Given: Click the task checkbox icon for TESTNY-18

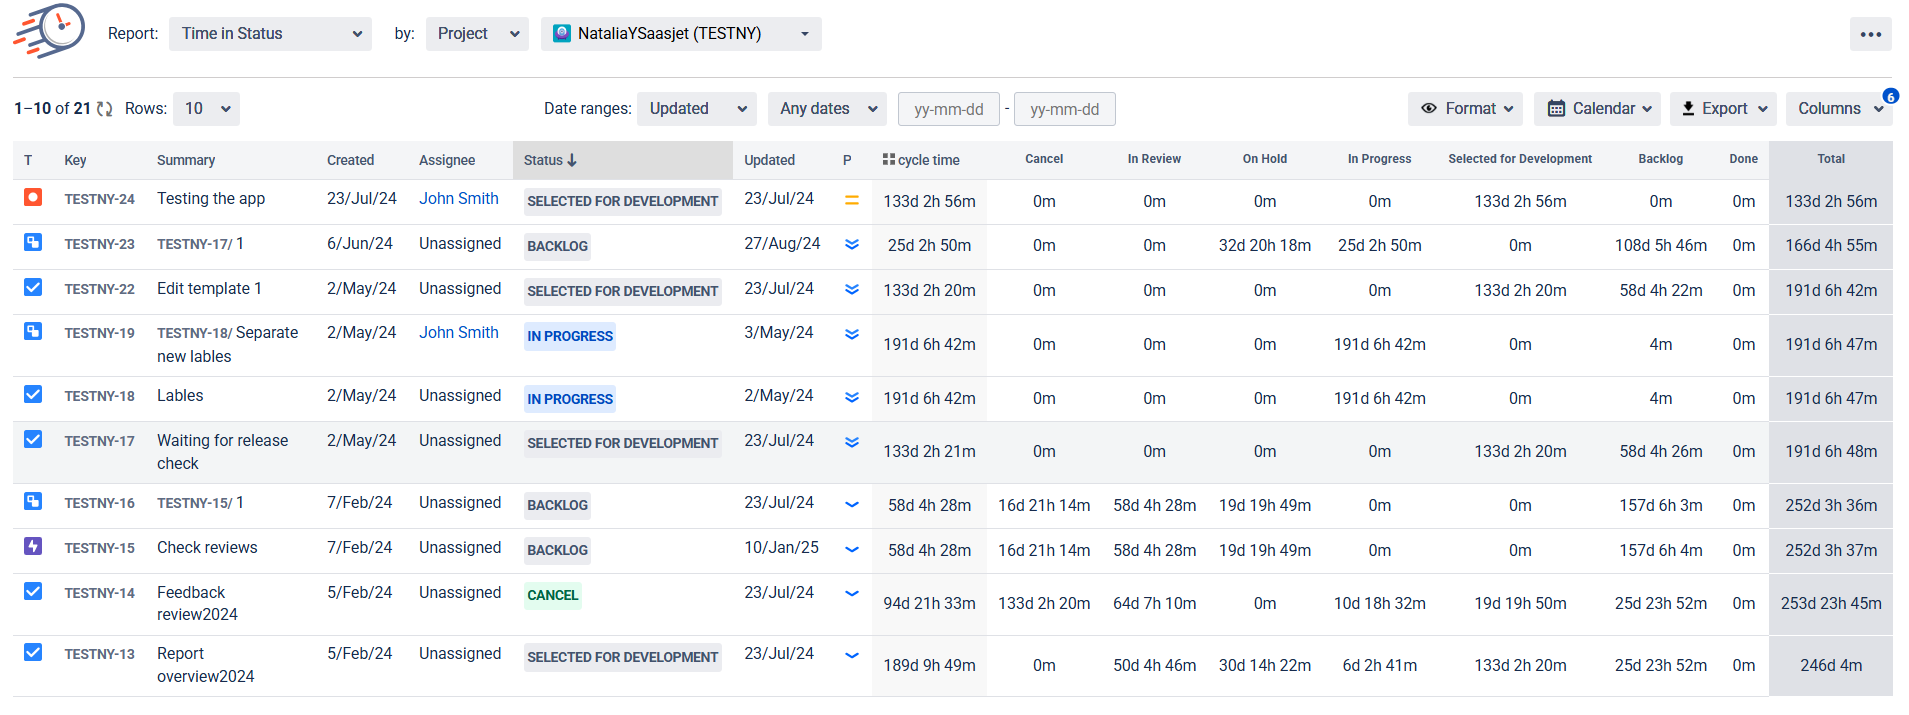Looking at the screenshot, I should click(x=33, y=394).
